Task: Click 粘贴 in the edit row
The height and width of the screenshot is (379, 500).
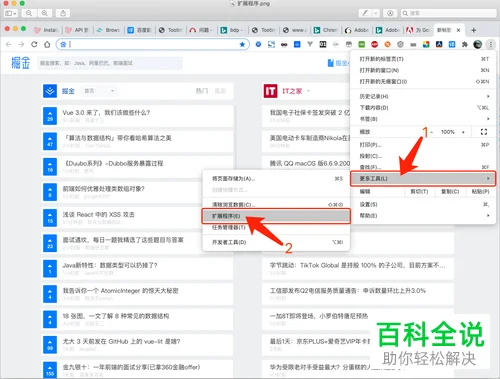Action: [x=480, y=191]
